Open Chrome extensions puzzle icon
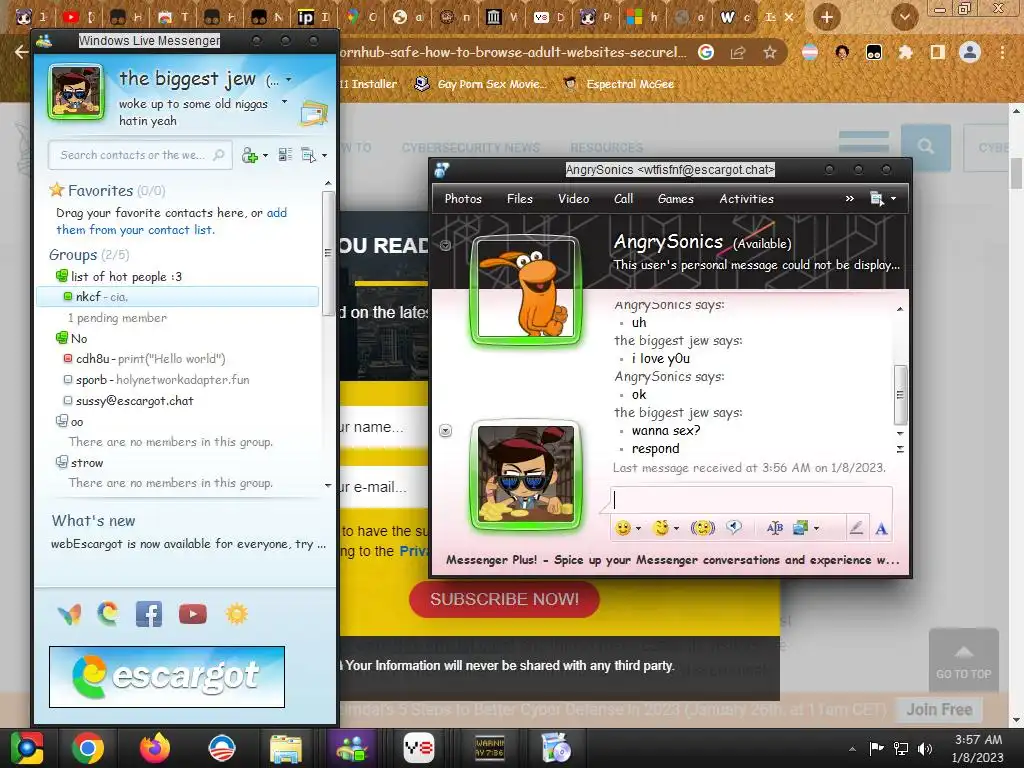 click(905, 52)
